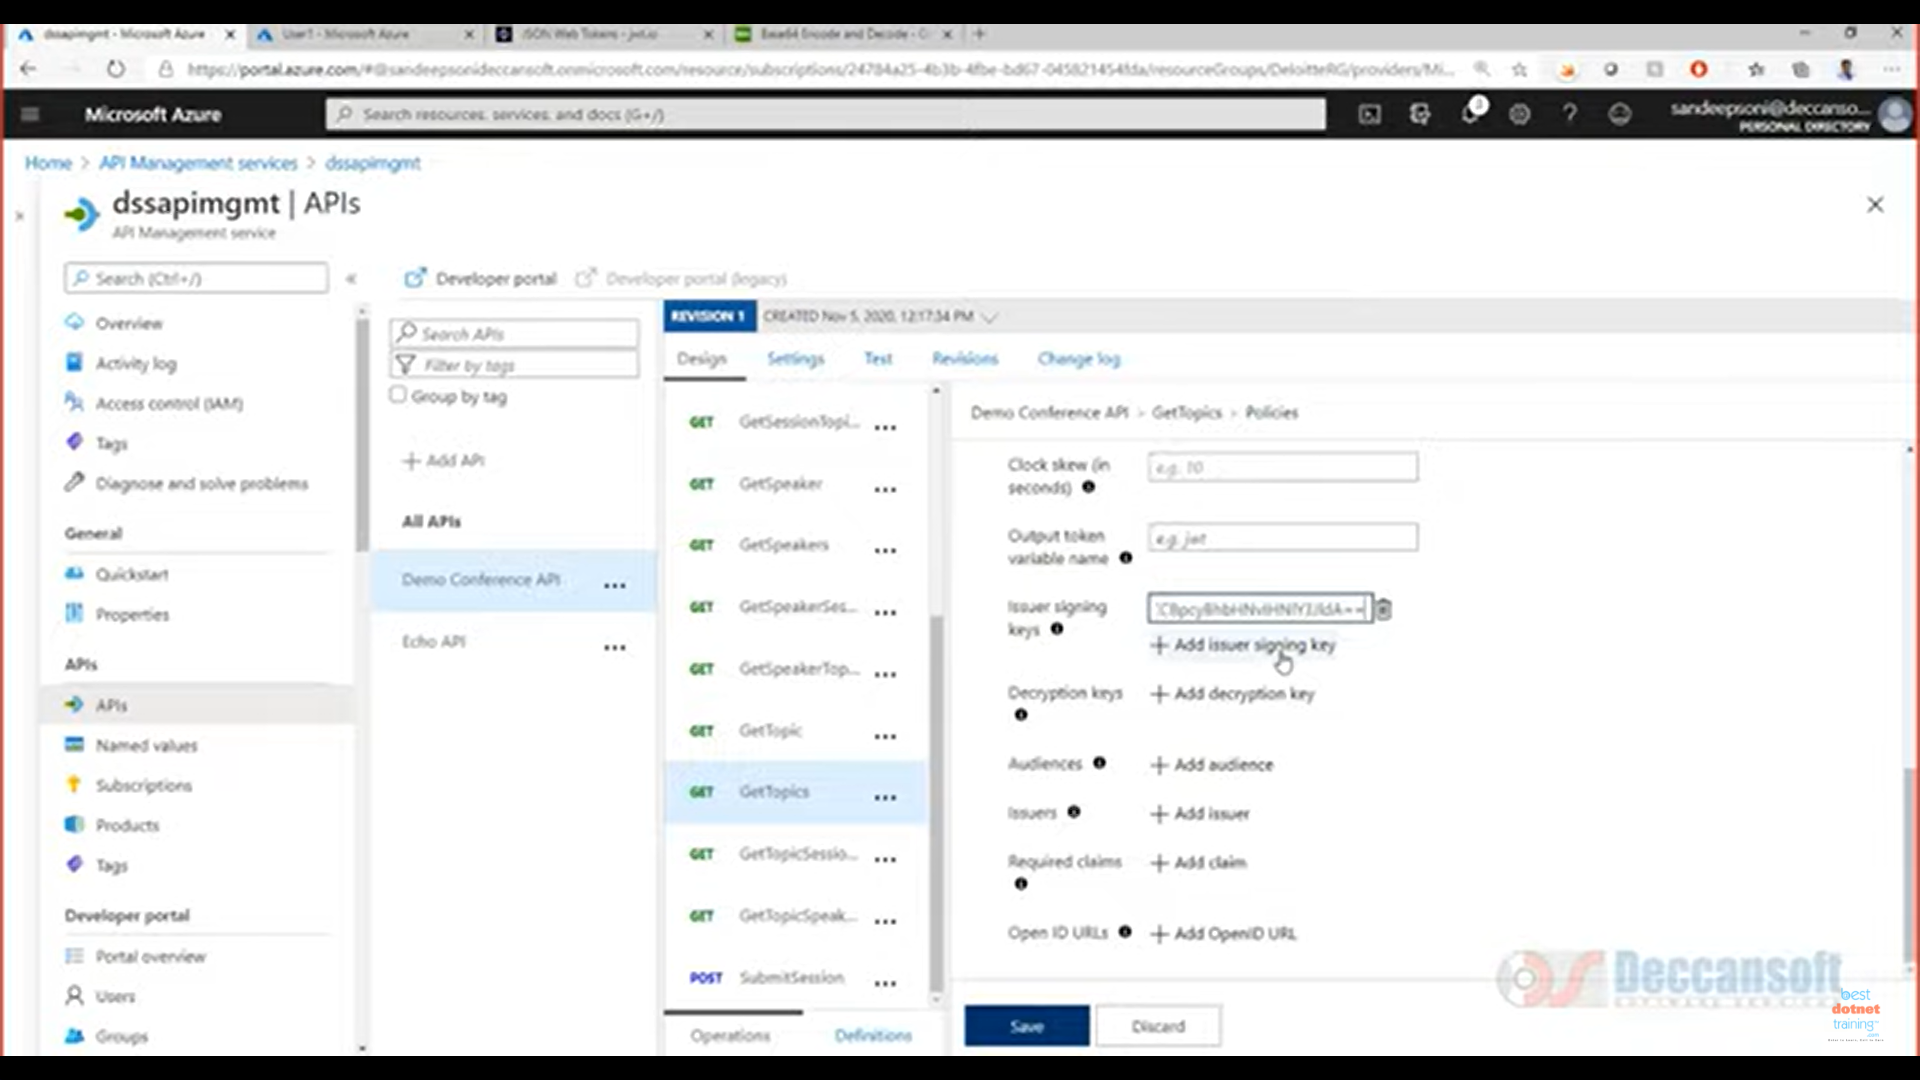This screenshot has height=1080, width=1920.
Task: Select the Operations tab
Action: pos(730,1035)
